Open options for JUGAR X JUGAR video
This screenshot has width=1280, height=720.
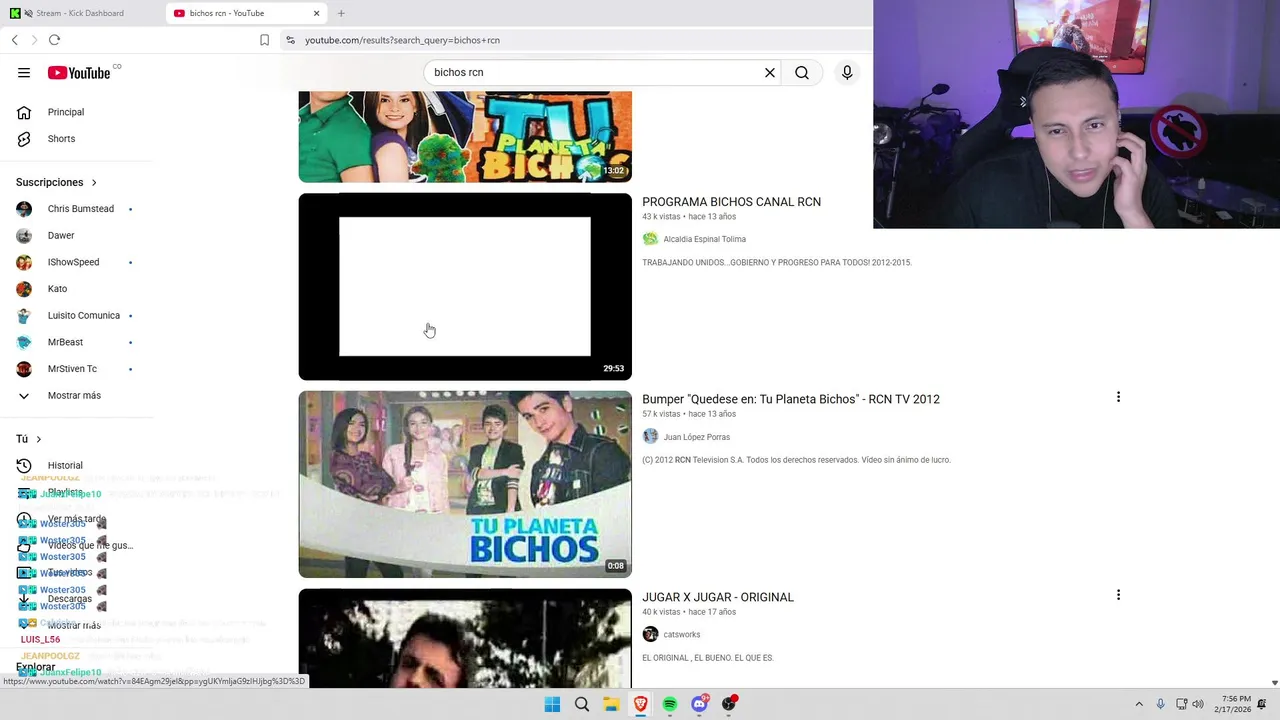point(1118,595)
